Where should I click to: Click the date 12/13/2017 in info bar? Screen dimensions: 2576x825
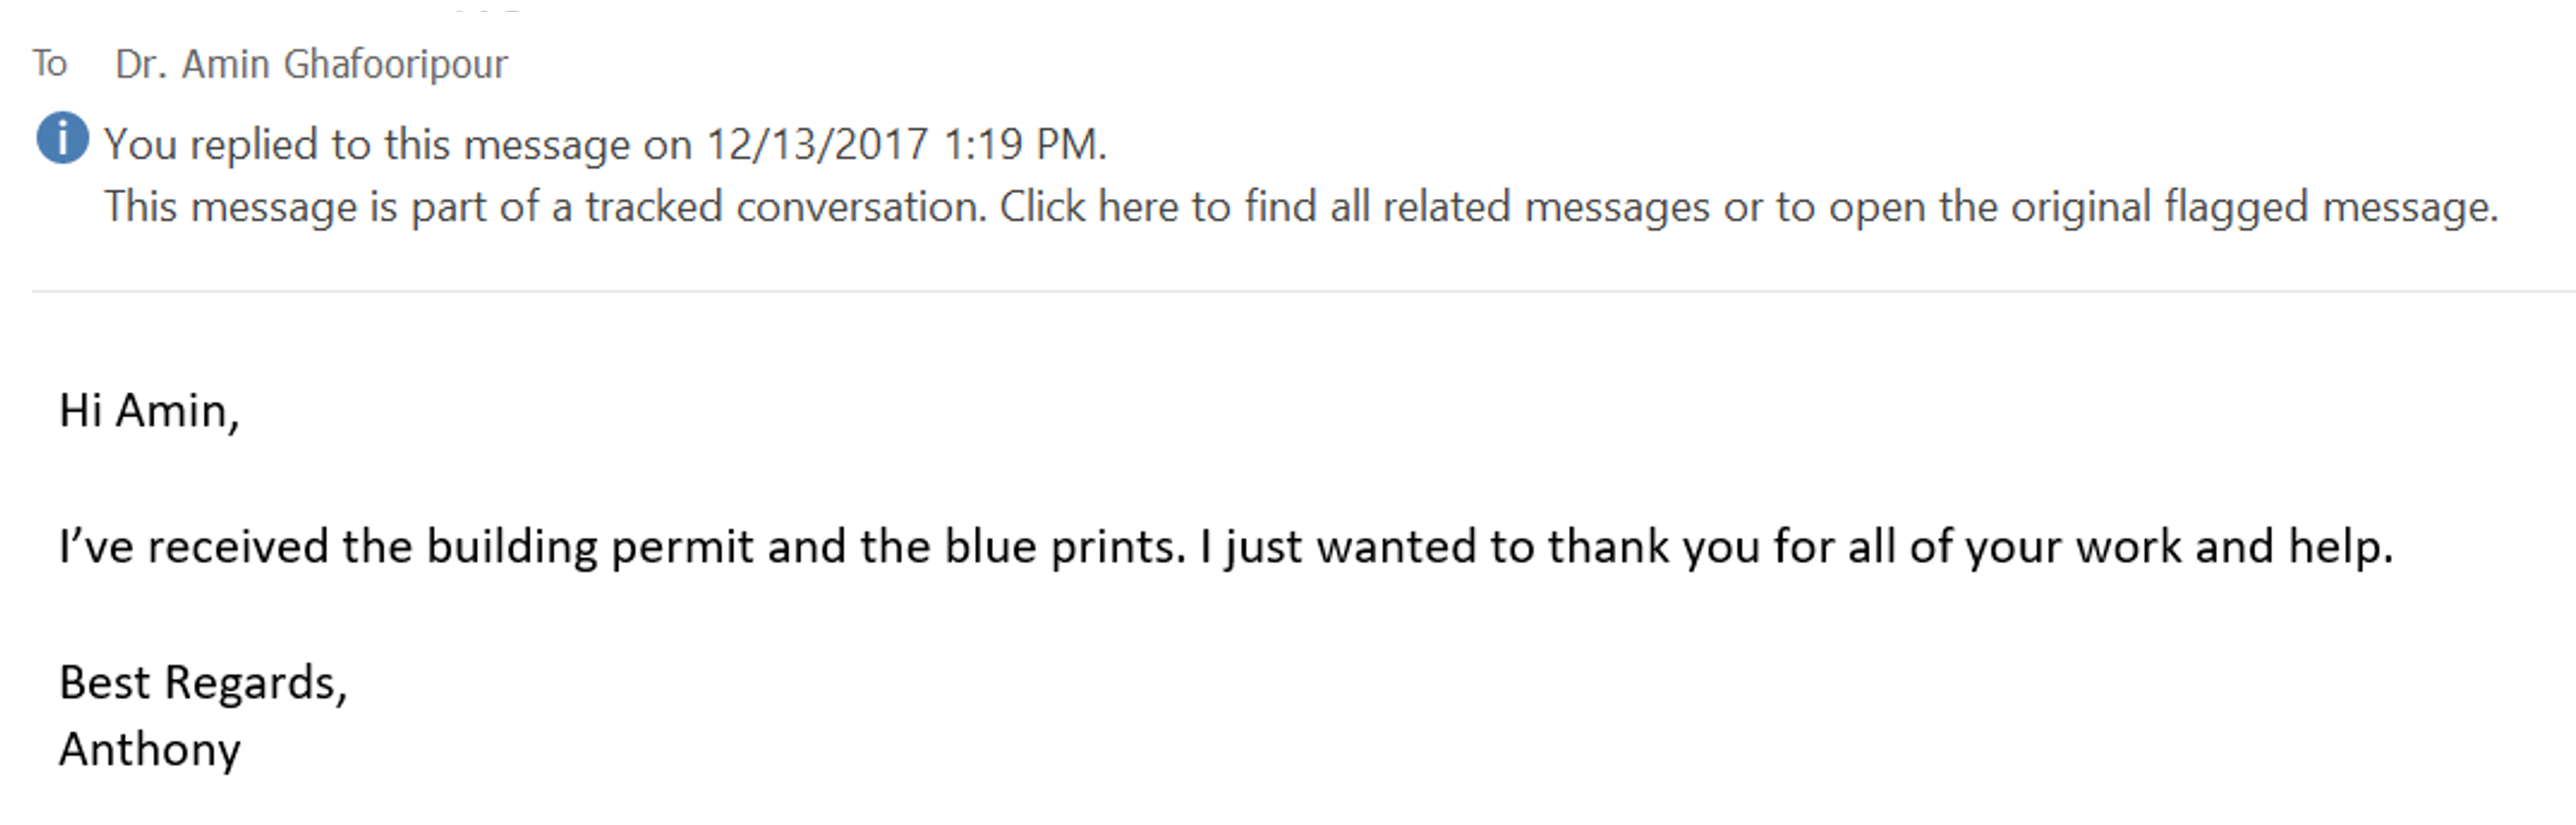pos(817,145)
